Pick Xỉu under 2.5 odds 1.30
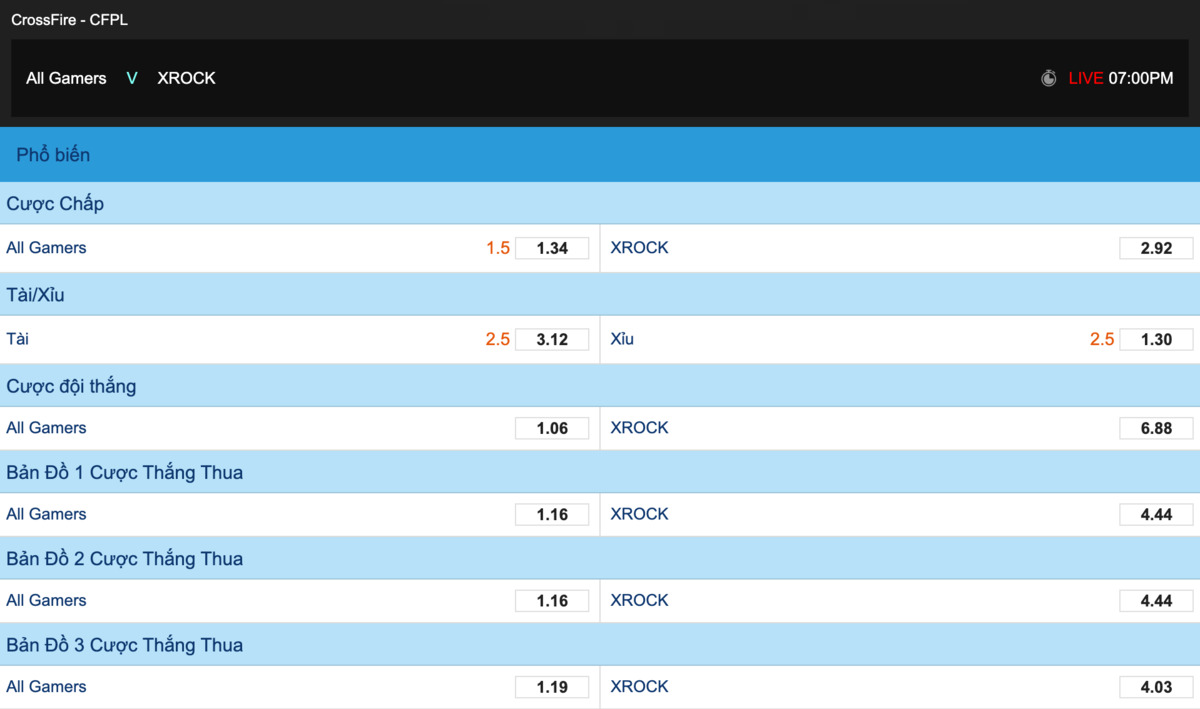Screen dimensions: 1200x709 pos(1156,339)
